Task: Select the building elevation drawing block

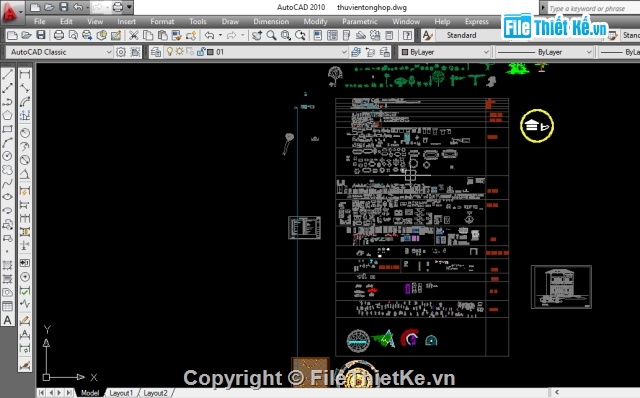Action: point(561,287)
